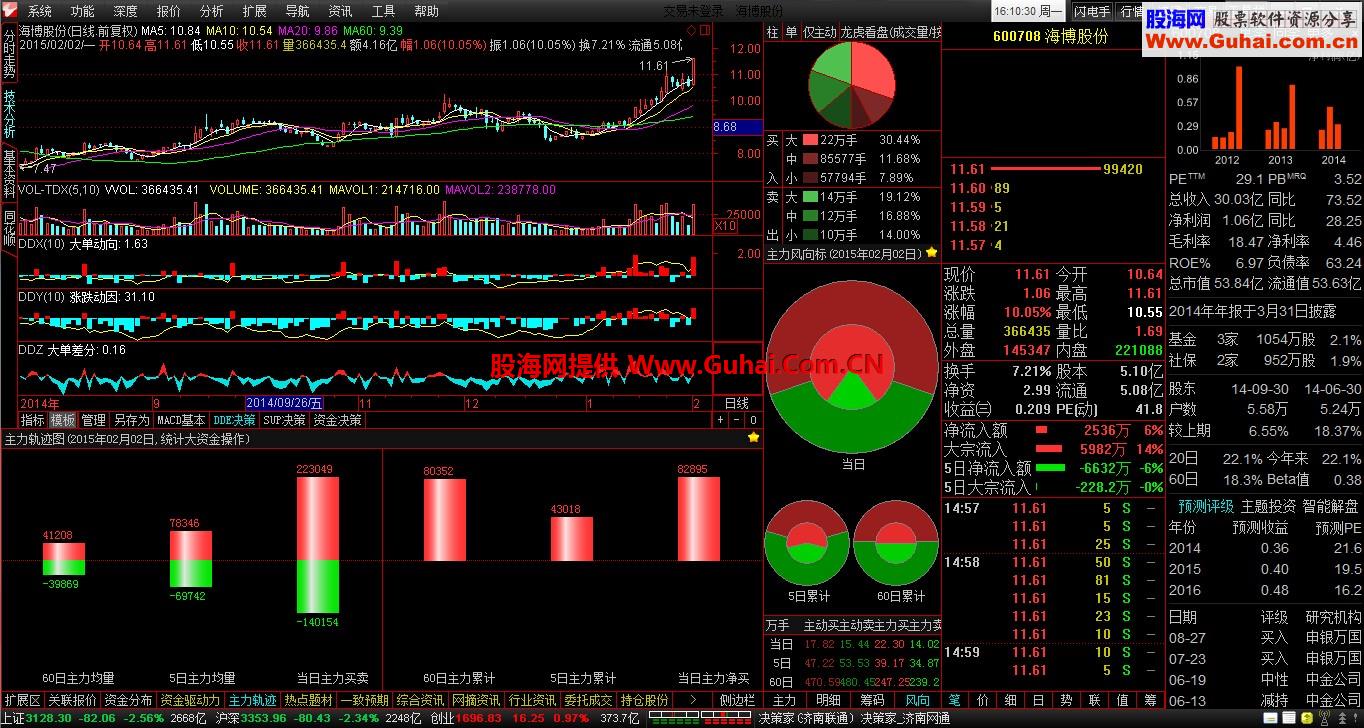
Task: Click the right arrow after 持仓股份 tab
Action: click(693, 700)
